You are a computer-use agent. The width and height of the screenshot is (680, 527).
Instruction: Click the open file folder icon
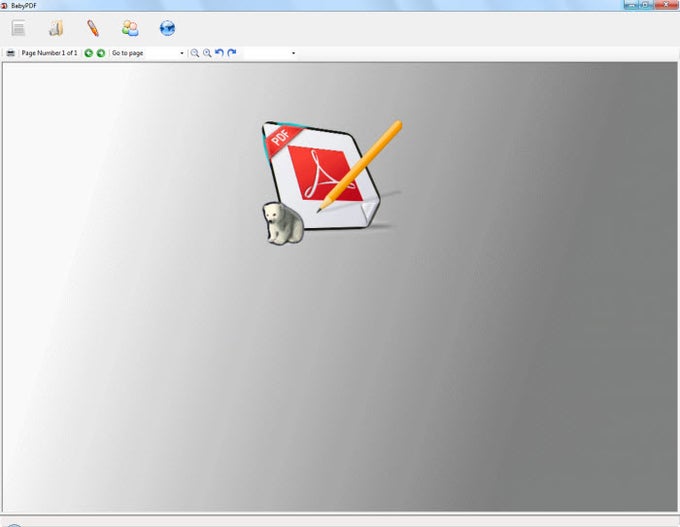click(x=56, y=28)
